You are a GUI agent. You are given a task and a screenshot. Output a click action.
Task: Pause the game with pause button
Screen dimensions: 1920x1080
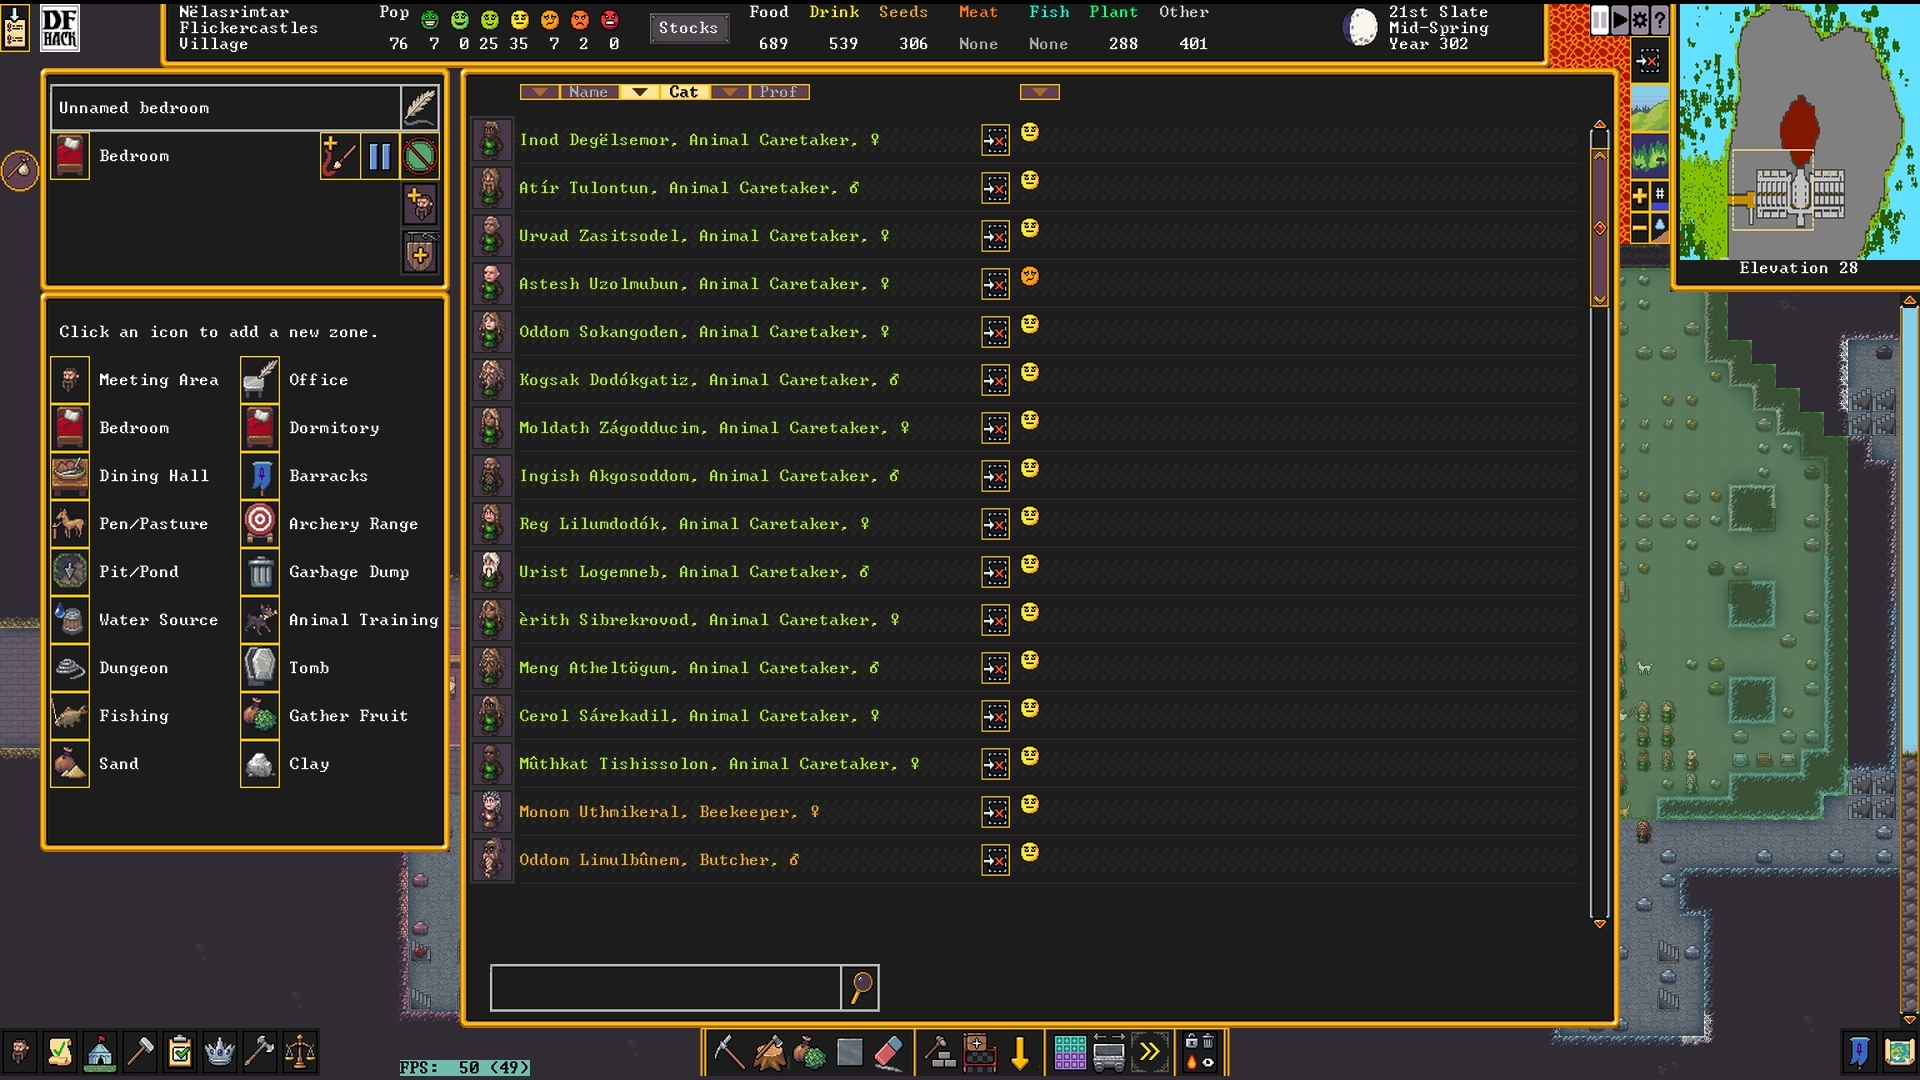click(x=1599, y=20)
